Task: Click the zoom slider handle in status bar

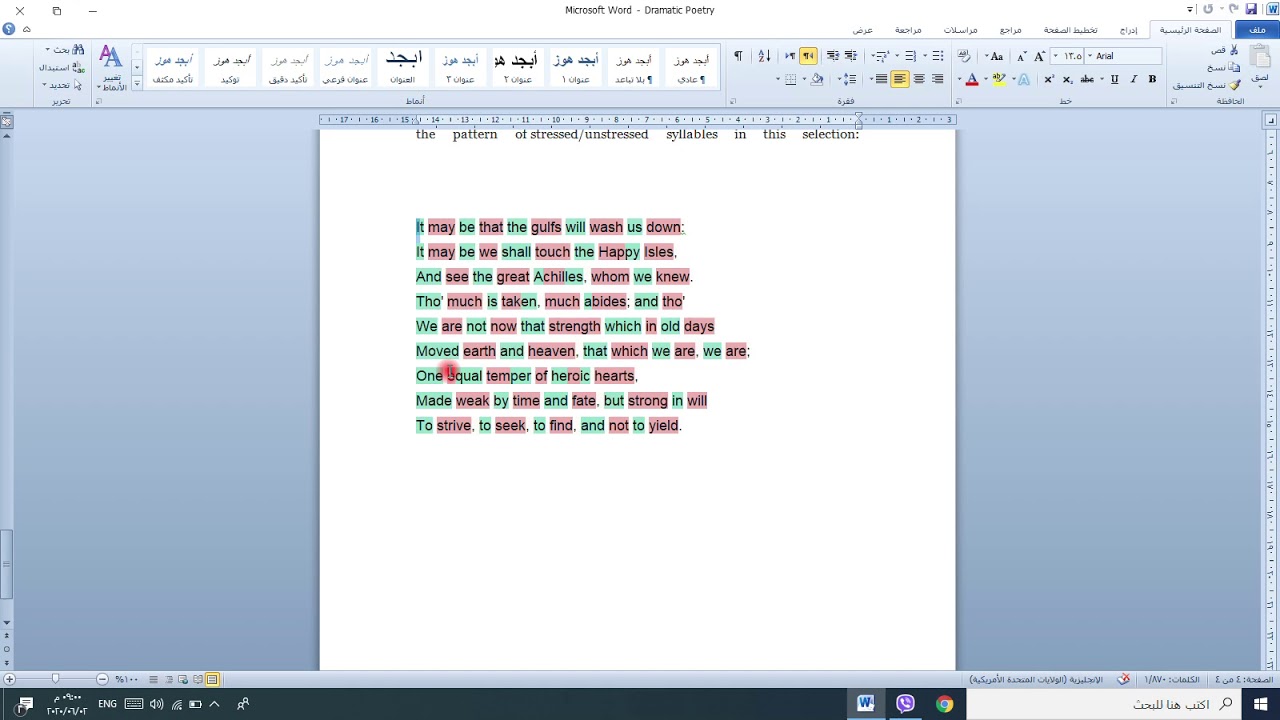Action: pos(55,680)
